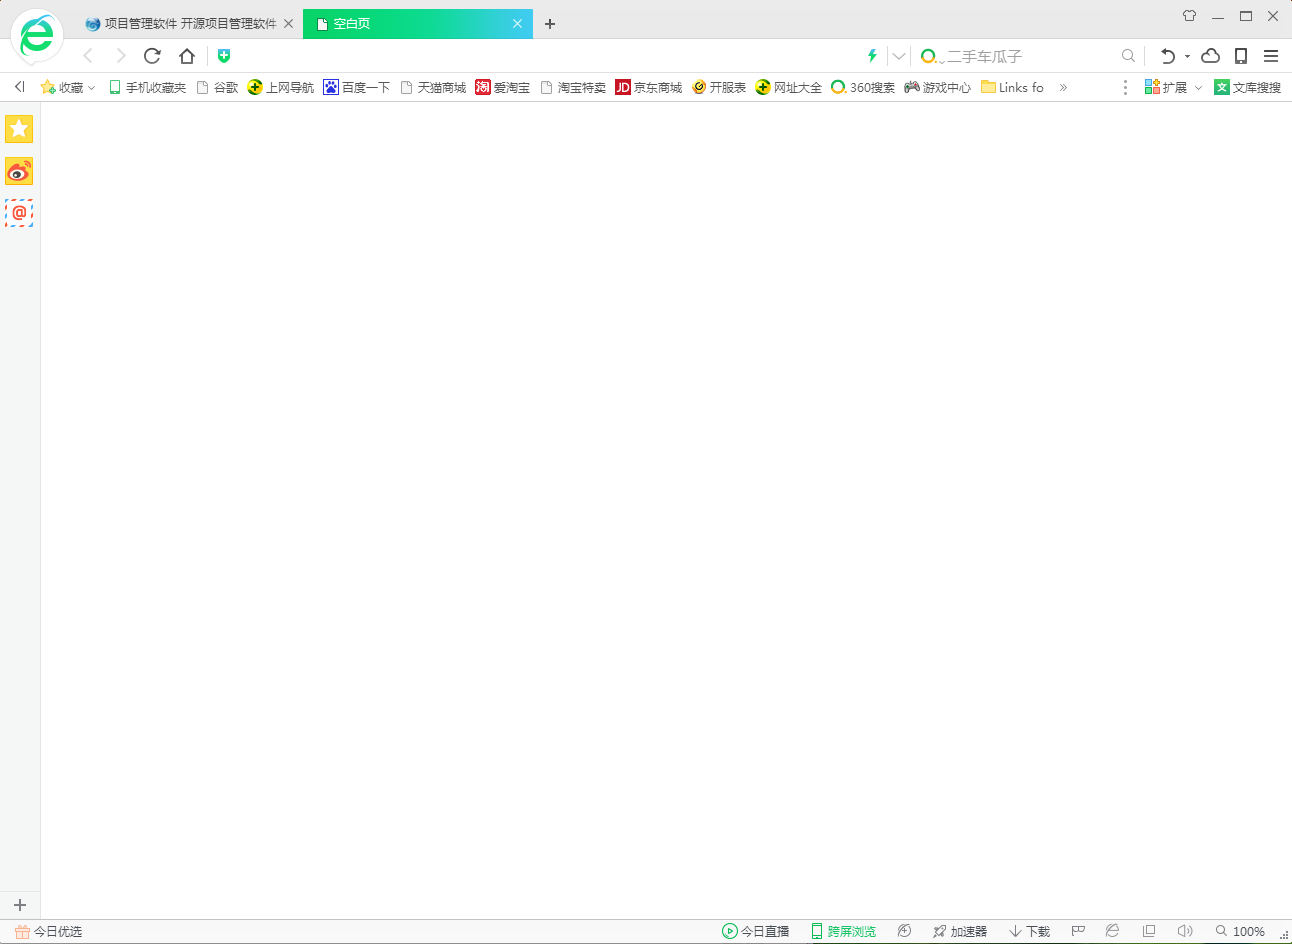Screen dimensions: 1292x944
Task: Click the mobile phone icon in toolbar
Action: pyautogui.click(x=1241, y=56)
